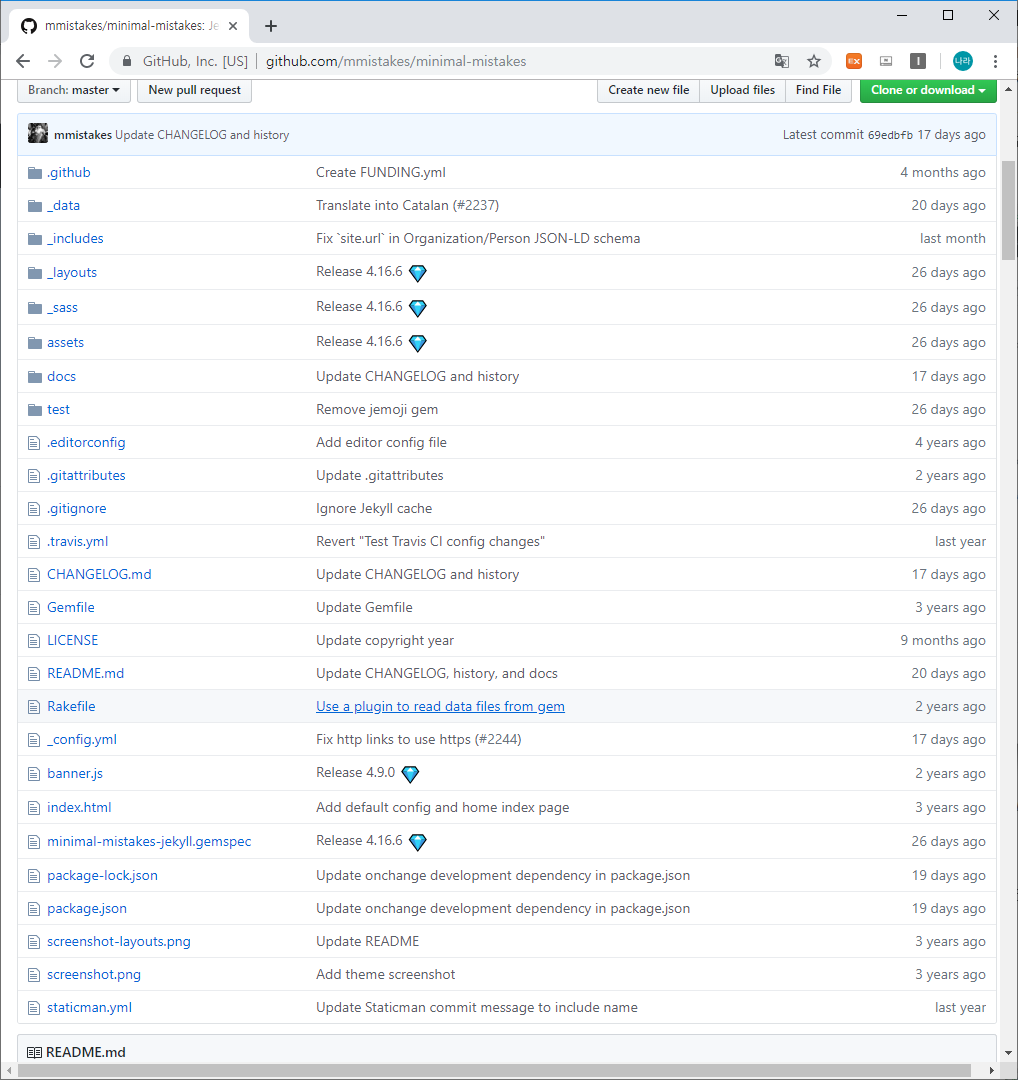This screenshot has height=1080, width=1018.
Task: Click 'Fix http links to use https (#2244)'
Action: click(418, 740)
